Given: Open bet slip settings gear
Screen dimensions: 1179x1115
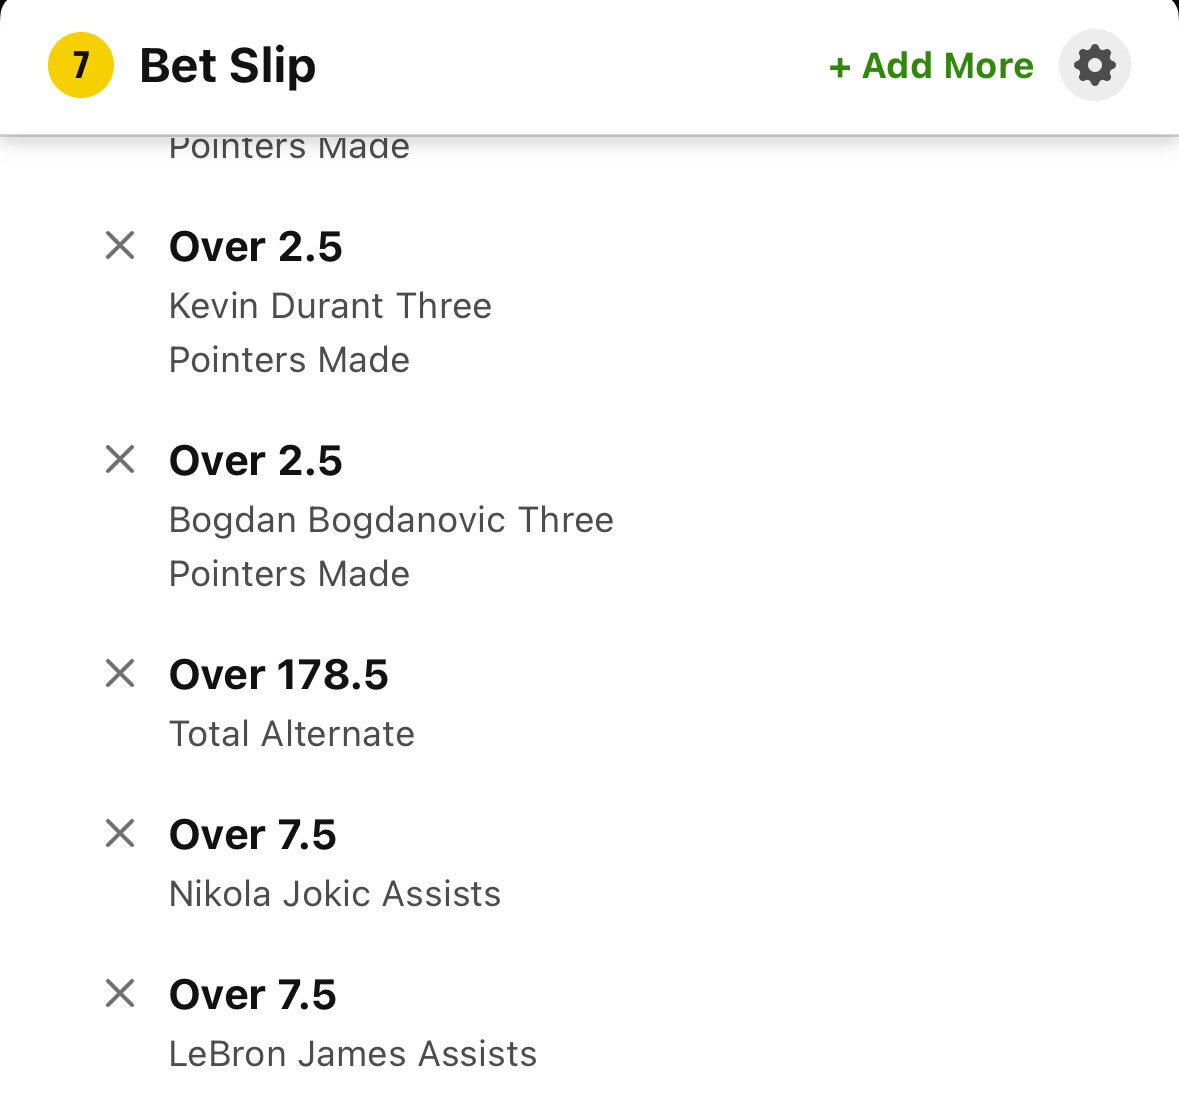Looking at the screenshot, I should pos(1094,66).
